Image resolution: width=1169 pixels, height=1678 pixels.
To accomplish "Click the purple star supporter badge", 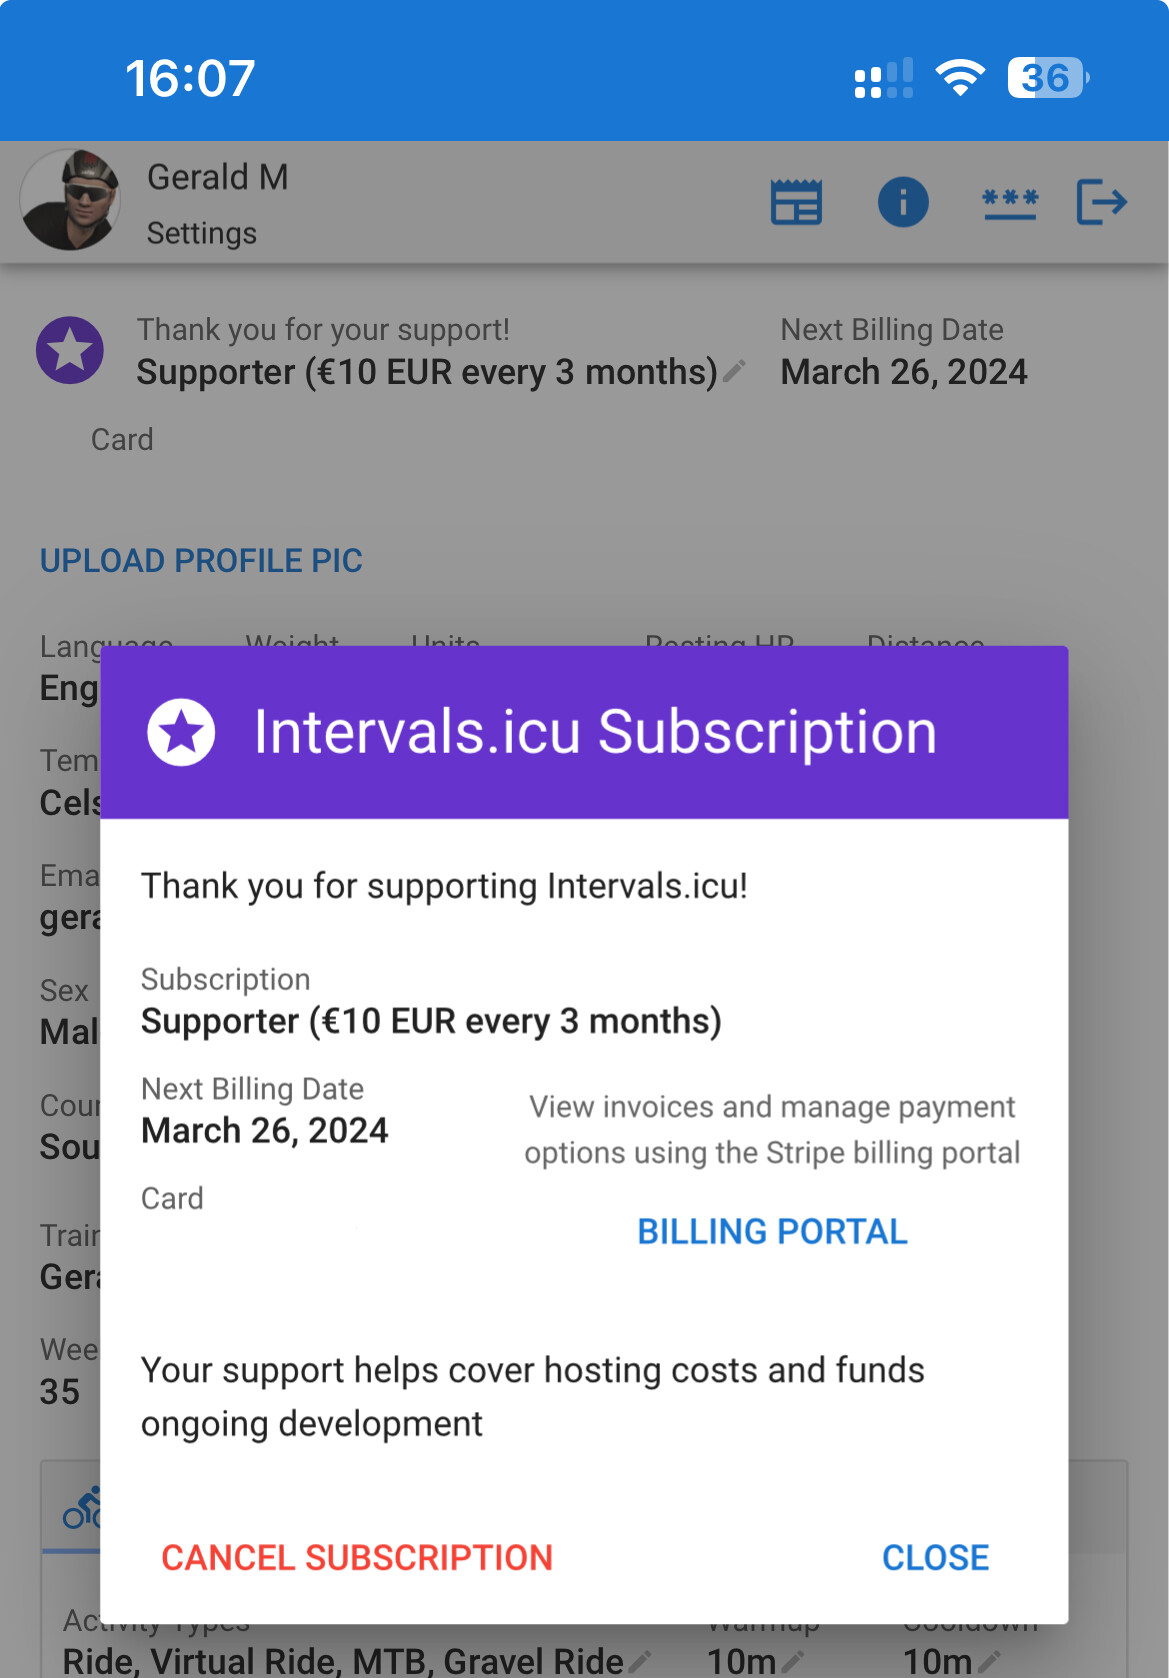I will tap(70, 350).
